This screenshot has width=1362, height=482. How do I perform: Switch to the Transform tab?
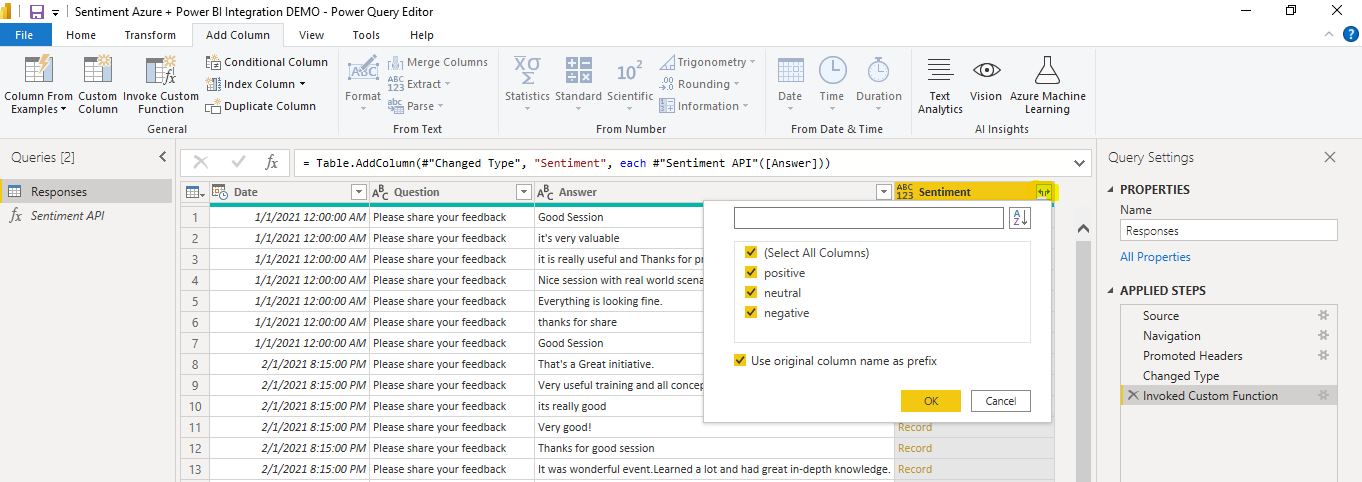click(150, 35)
